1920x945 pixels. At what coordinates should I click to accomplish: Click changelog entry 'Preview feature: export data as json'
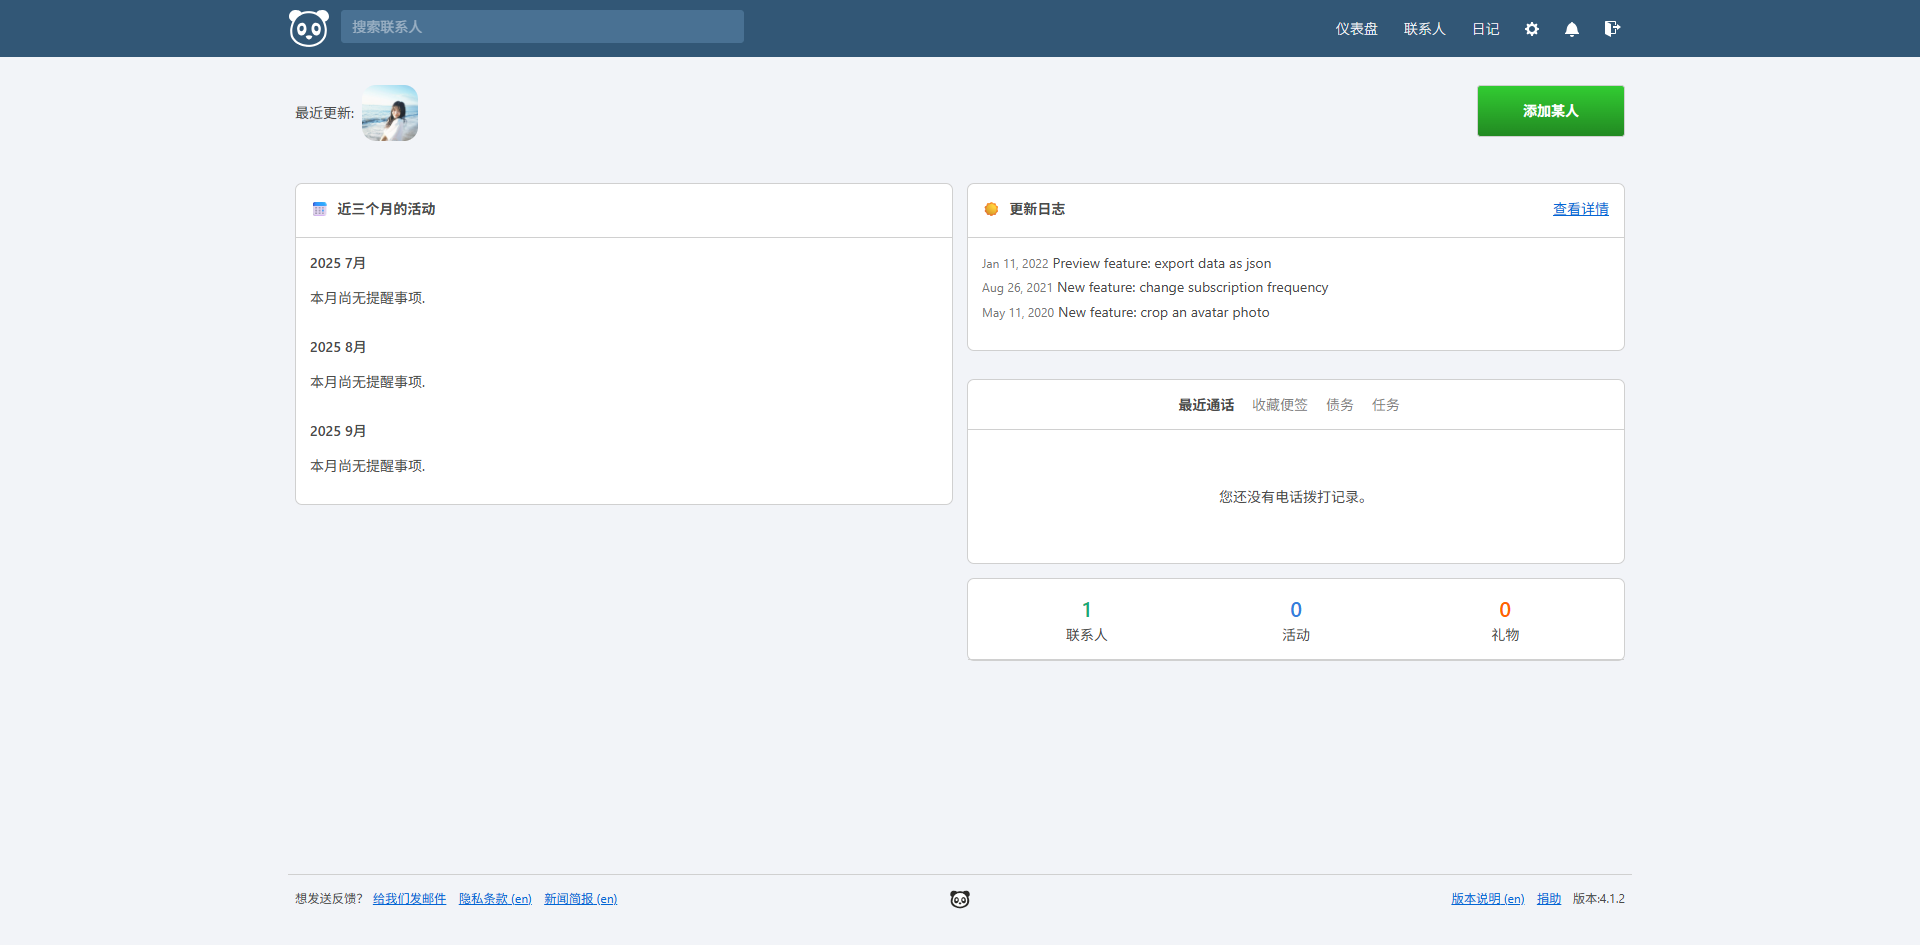(1162, 264)
